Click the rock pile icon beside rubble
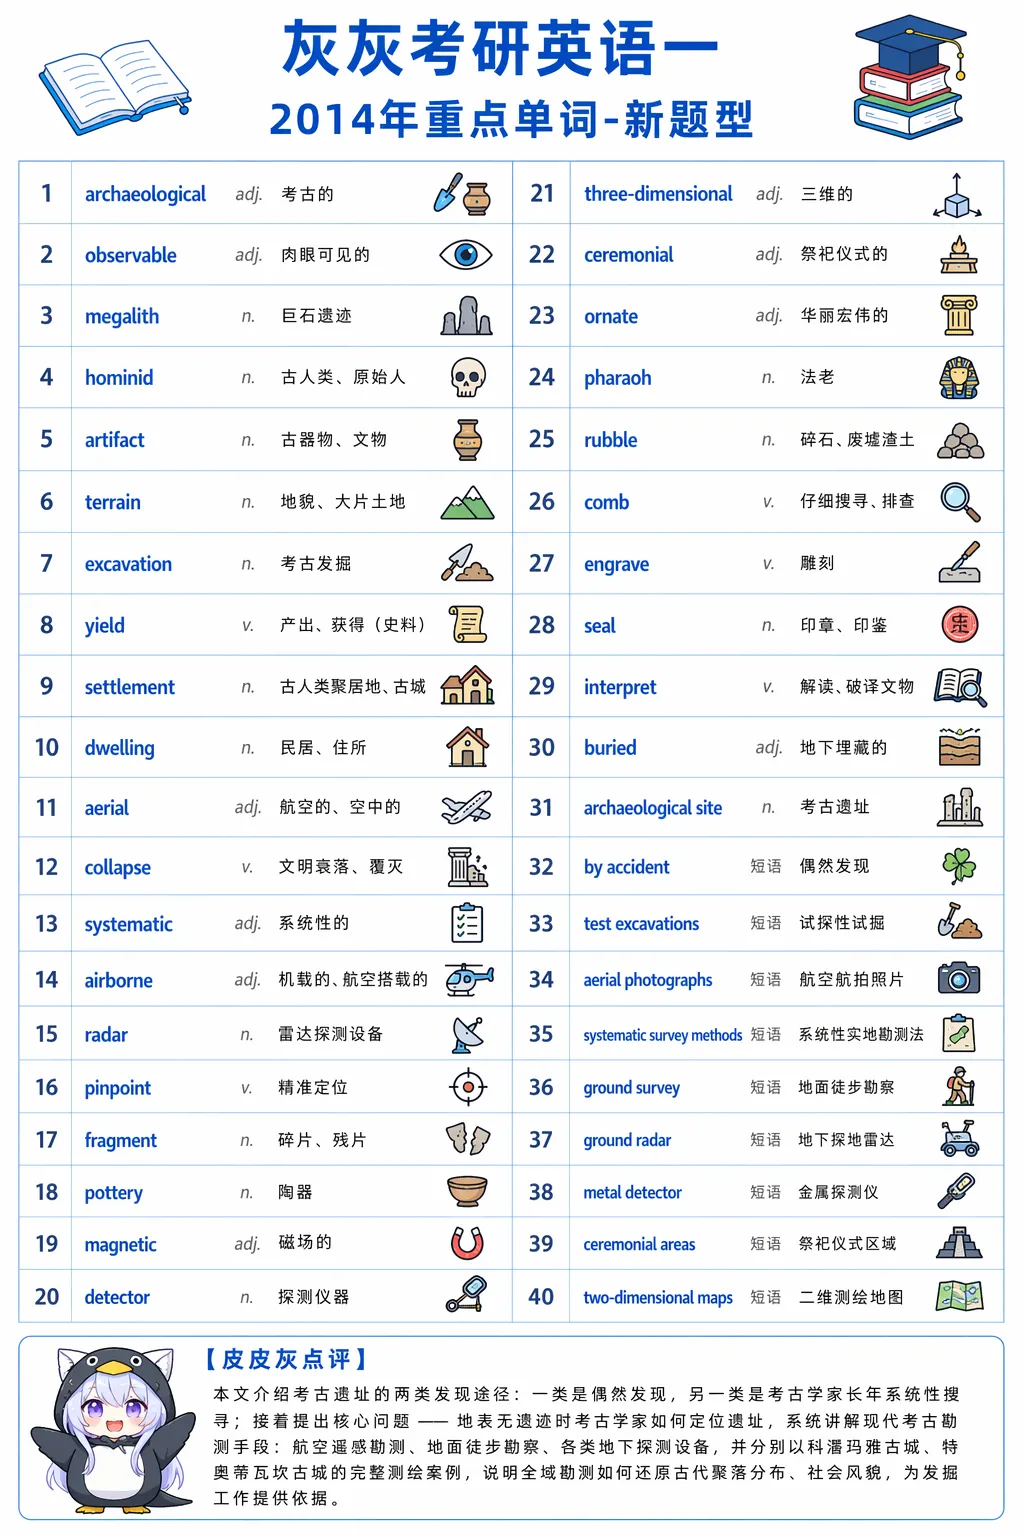 960,440
